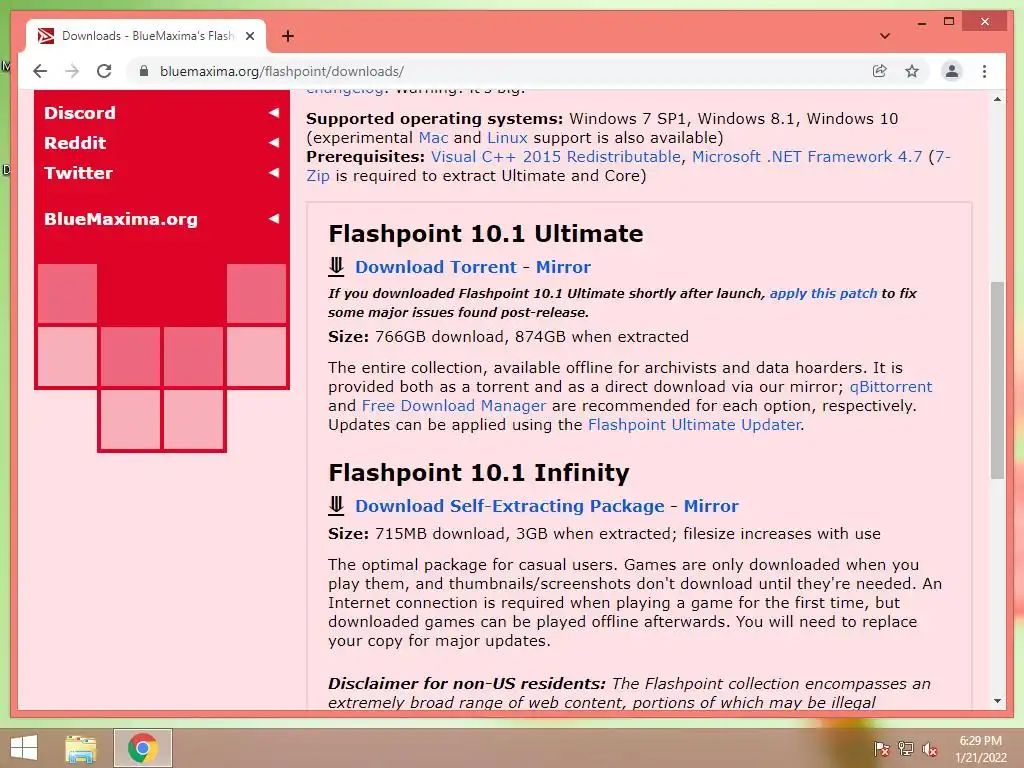Open a new tab with the plus button
The width and height of the screenshot is (1024, 768).
[287, 36]
